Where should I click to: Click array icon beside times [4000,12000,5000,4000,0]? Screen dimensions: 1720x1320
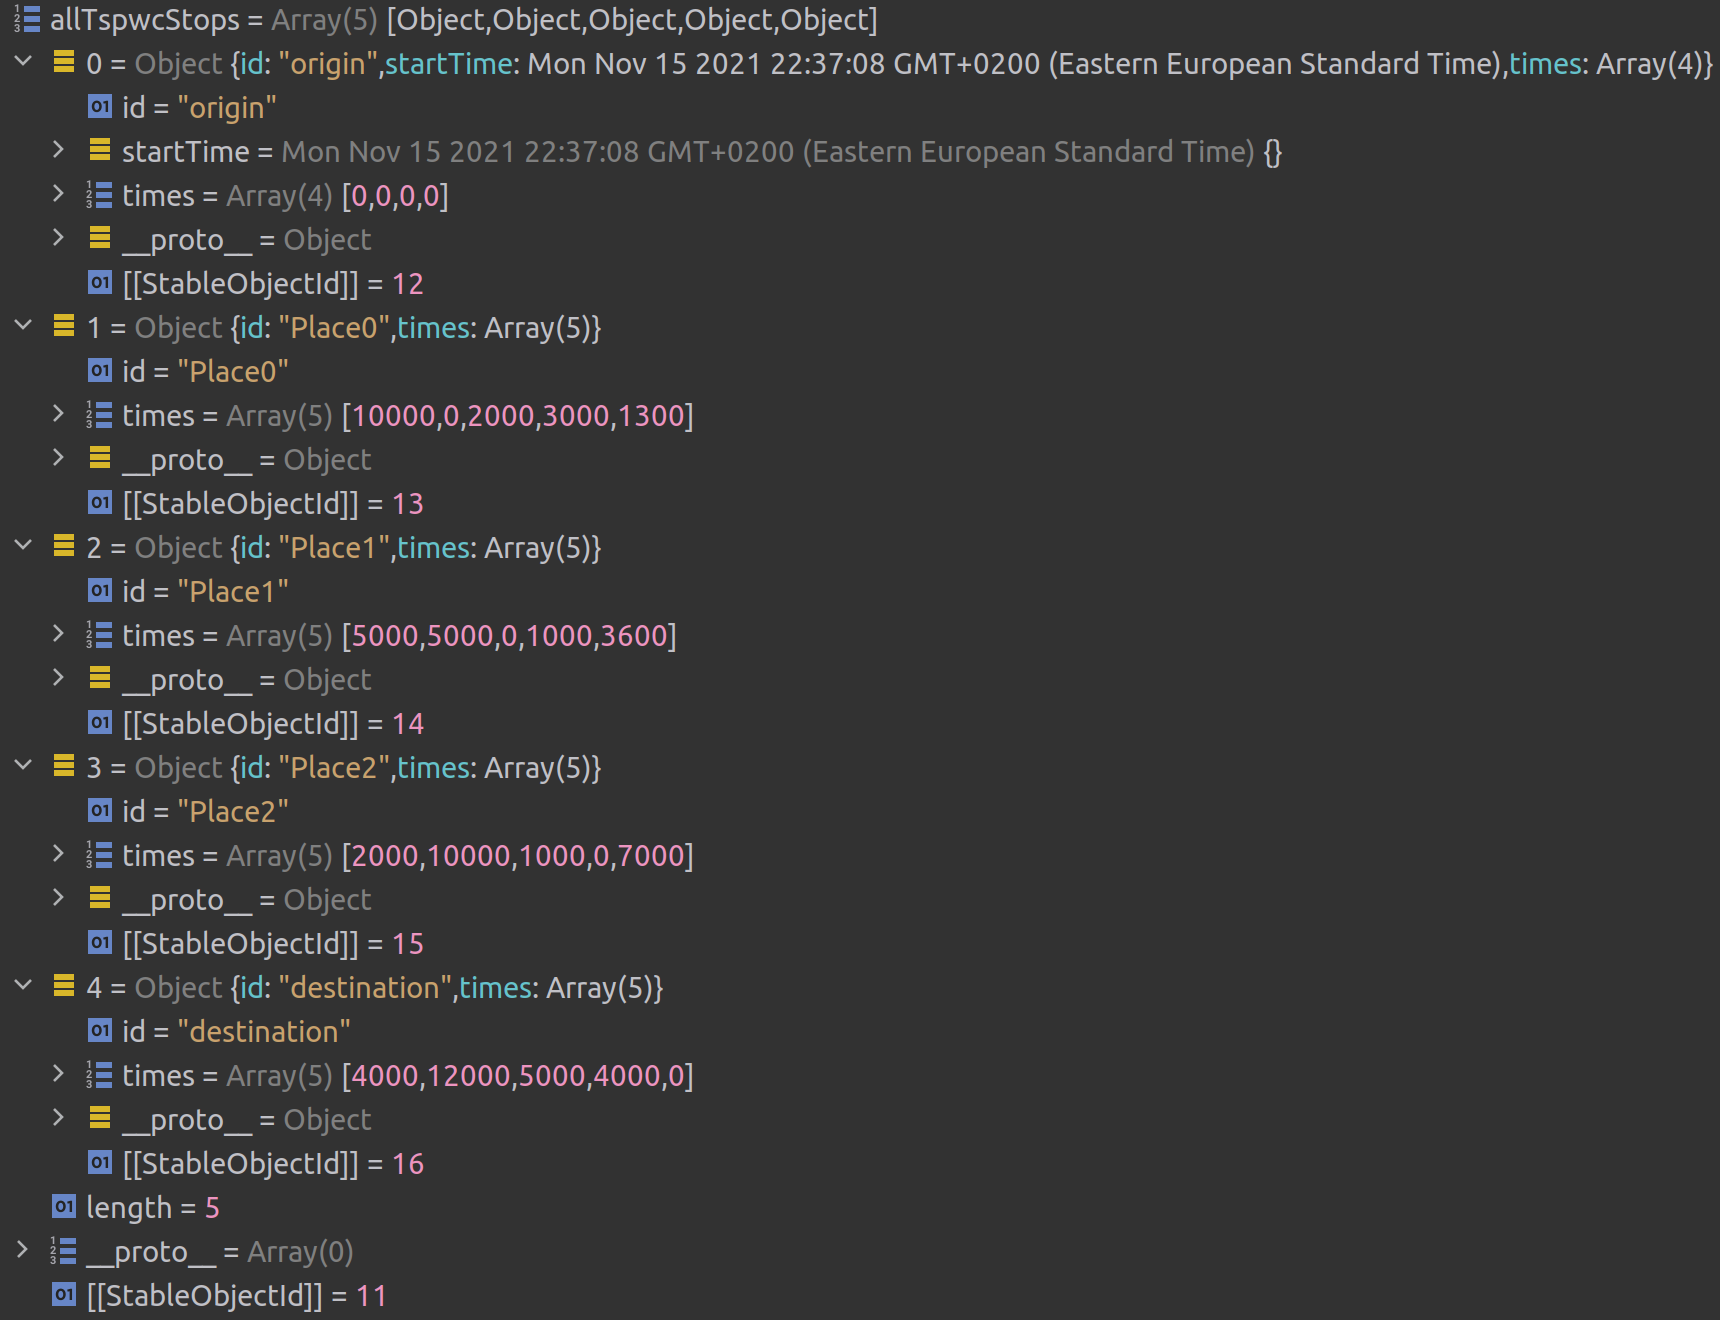click(99, 1074)
